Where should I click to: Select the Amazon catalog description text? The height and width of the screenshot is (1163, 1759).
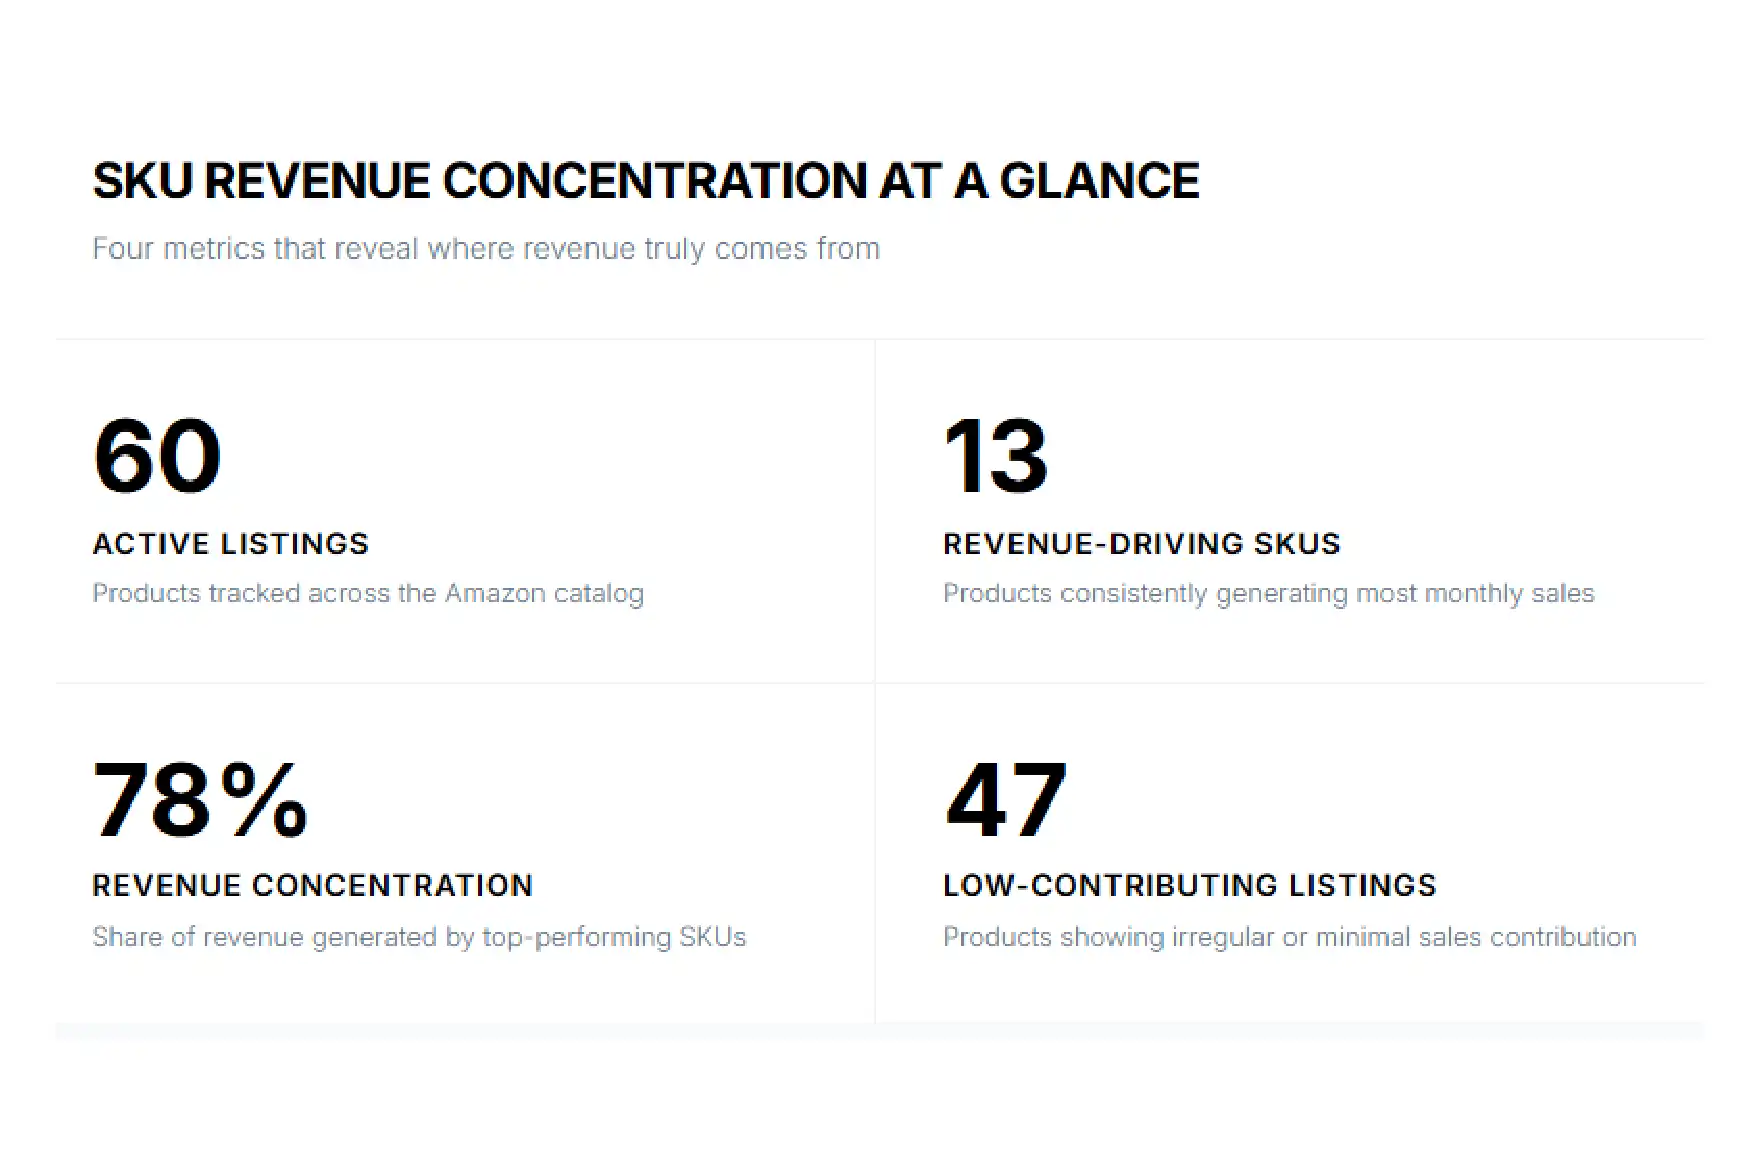(368, 593)
